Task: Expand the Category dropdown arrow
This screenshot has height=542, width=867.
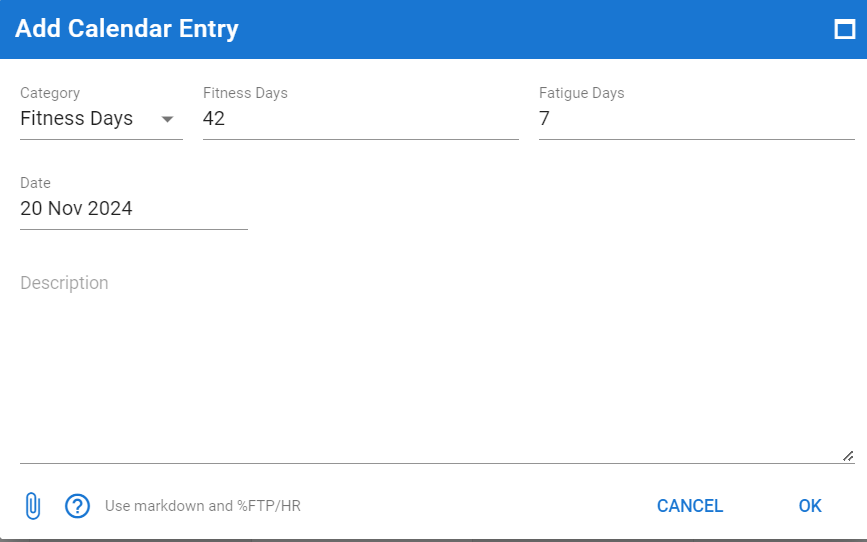Action: click(x=167, y=119)
